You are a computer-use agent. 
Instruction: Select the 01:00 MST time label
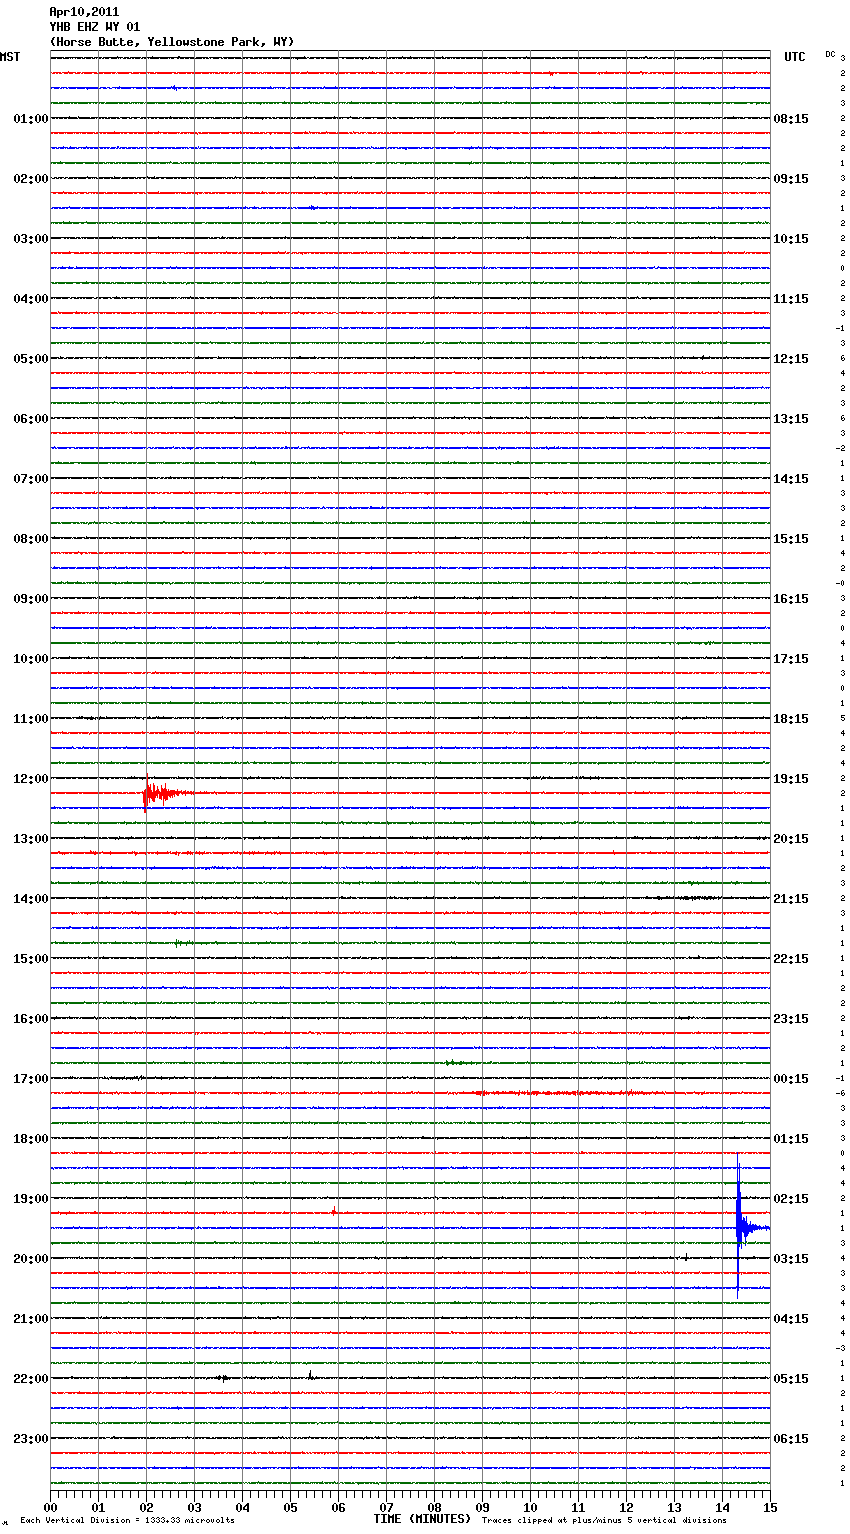(x=31, y=119)
